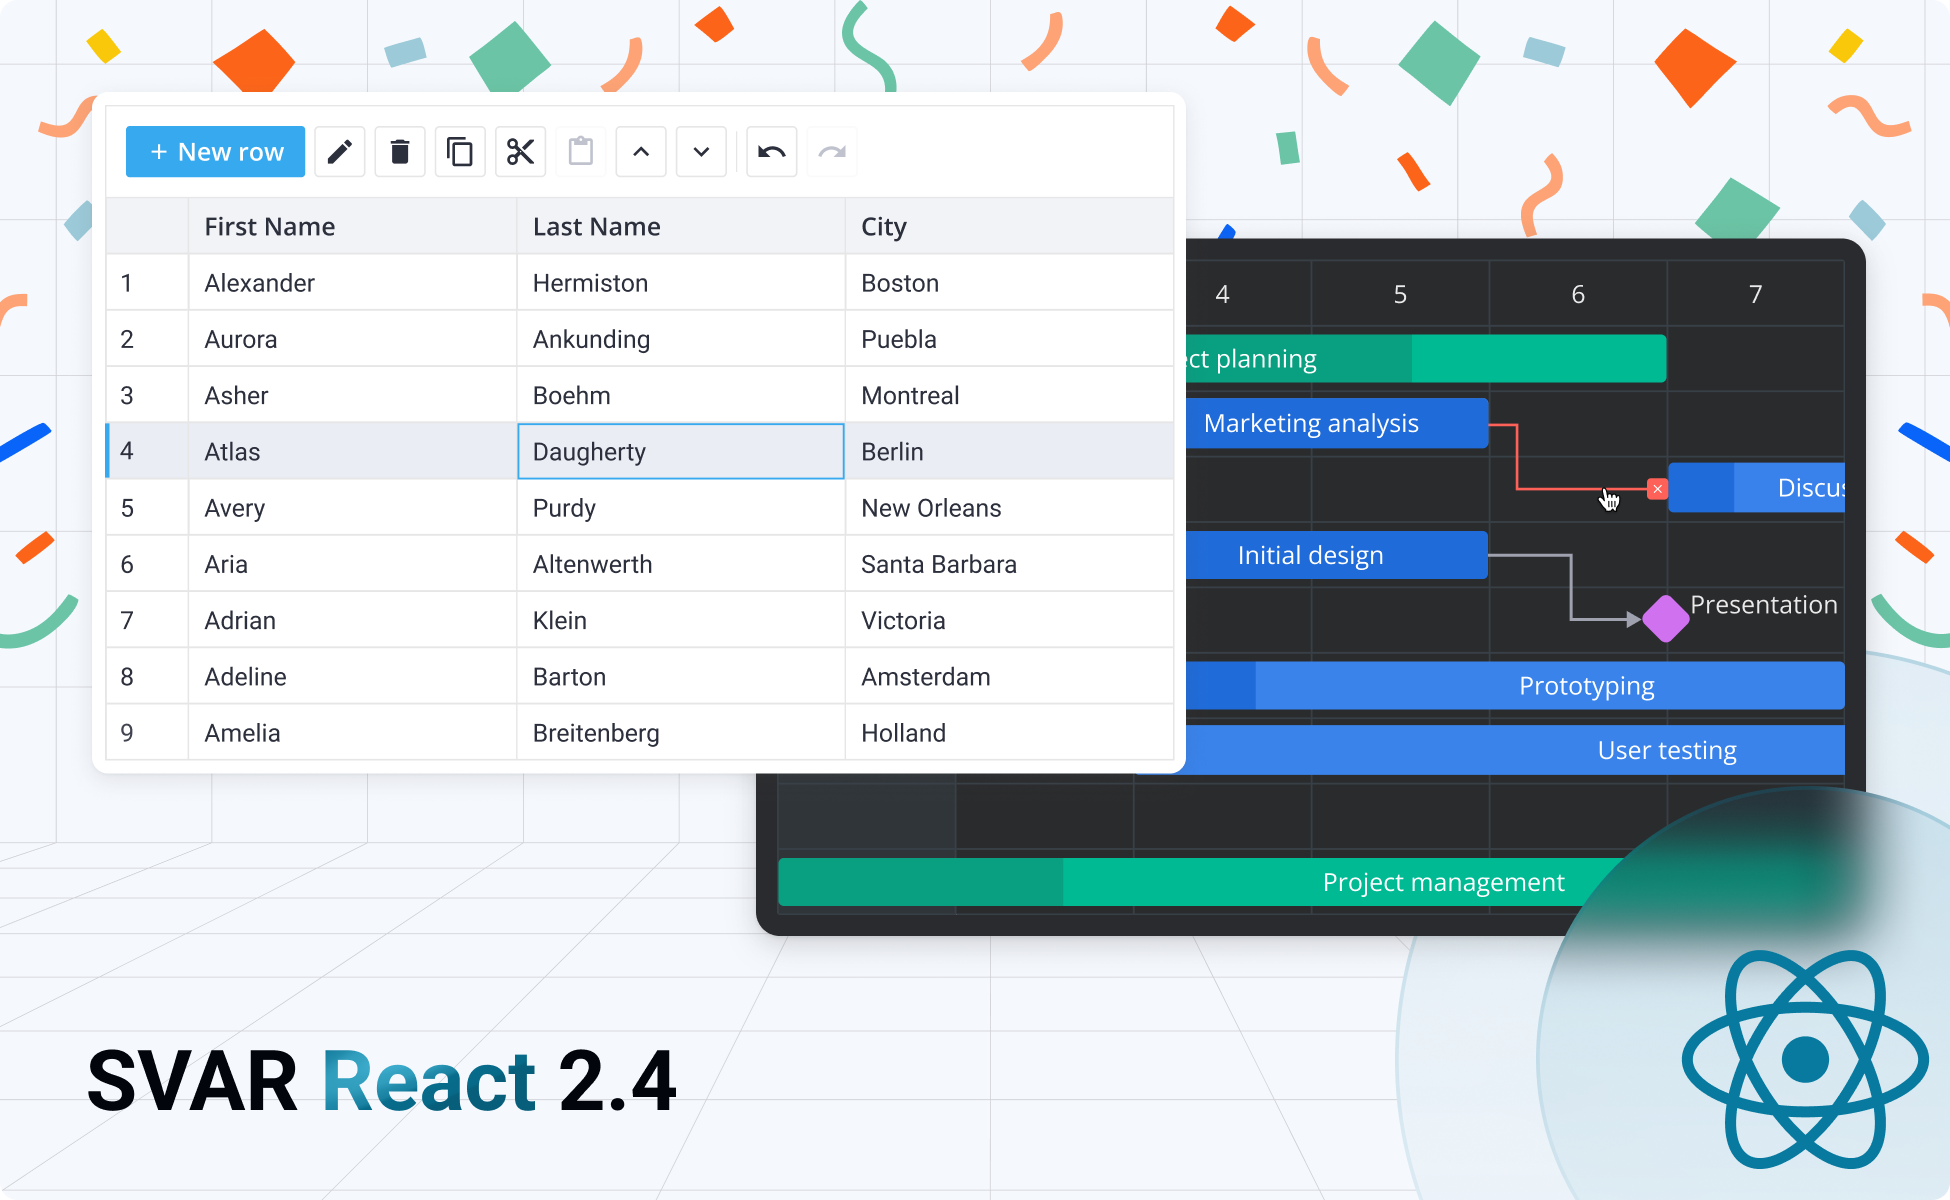Click the paste clipboard icon
The width and height of the screenshot is (1950, 1200).
581,151
